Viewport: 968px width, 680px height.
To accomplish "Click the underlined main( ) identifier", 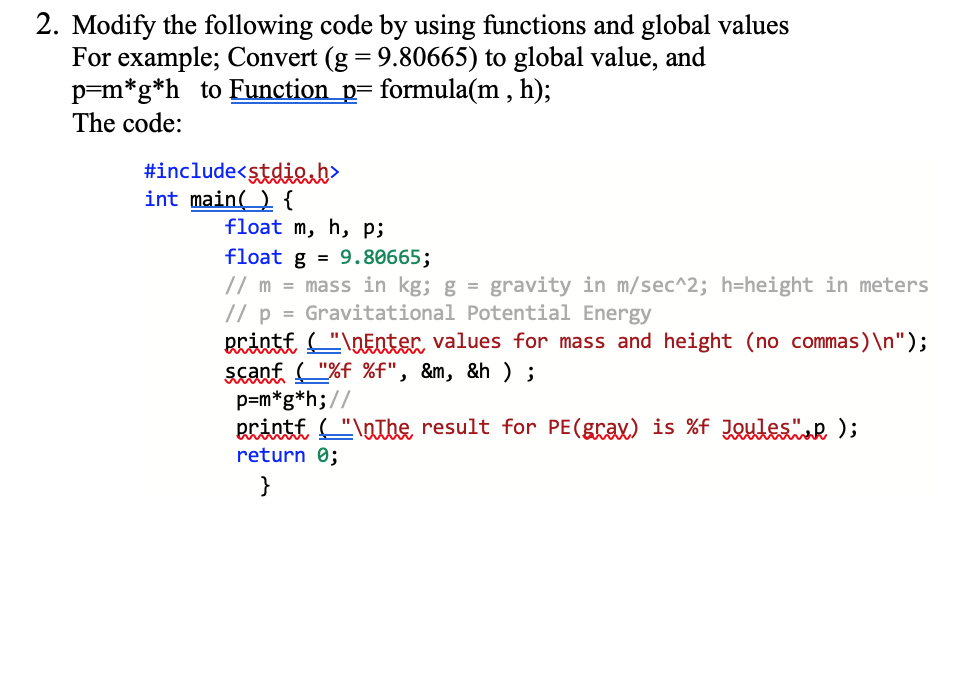I will 228,199.
